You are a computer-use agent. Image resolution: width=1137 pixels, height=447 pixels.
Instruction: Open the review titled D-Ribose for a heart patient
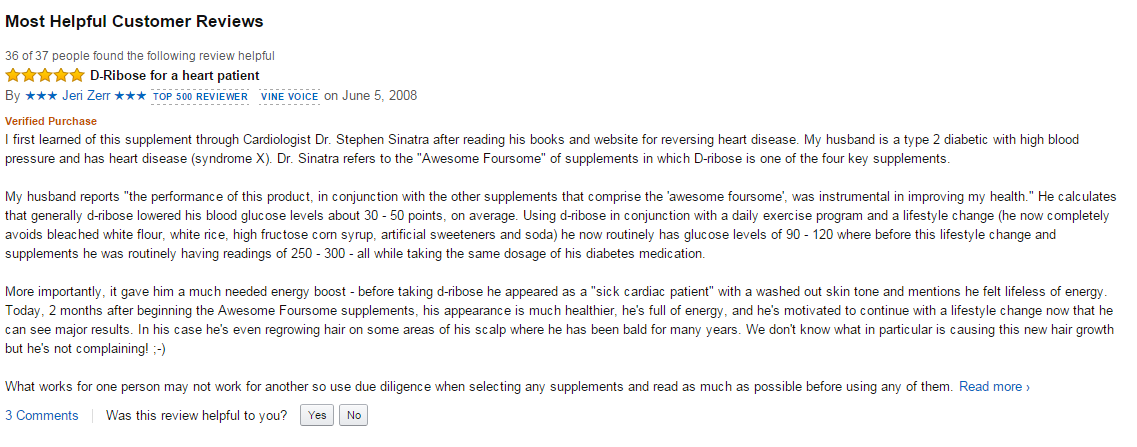click(175, 76)
